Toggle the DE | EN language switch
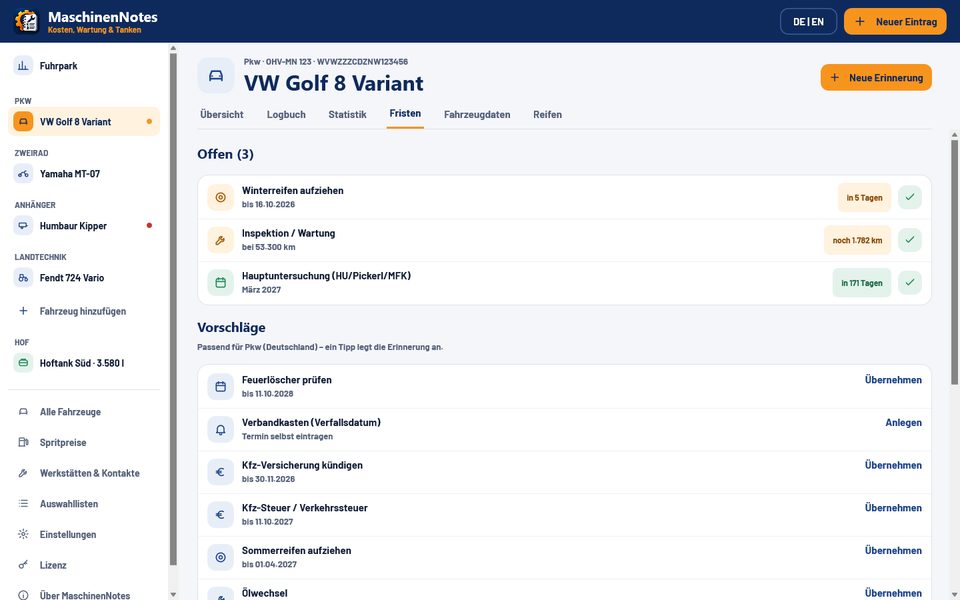Viewport: 960px width, 600px height. click(808, 21)
